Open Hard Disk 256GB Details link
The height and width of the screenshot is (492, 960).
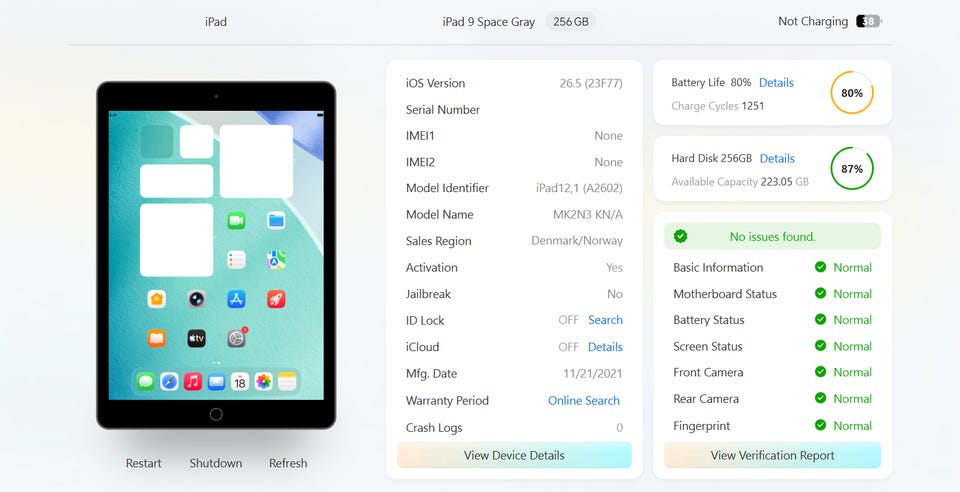click(x=777, y=158)
